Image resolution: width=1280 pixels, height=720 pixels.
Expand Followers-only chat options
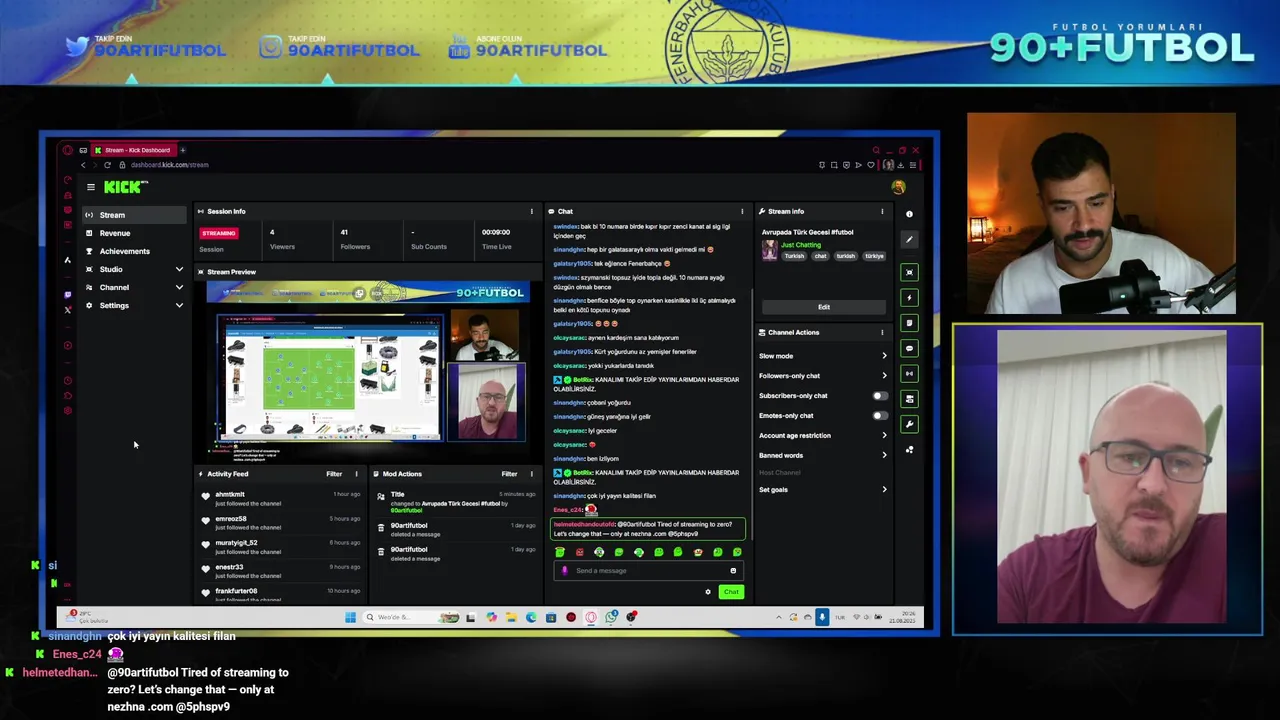click(x=823, y=376)
